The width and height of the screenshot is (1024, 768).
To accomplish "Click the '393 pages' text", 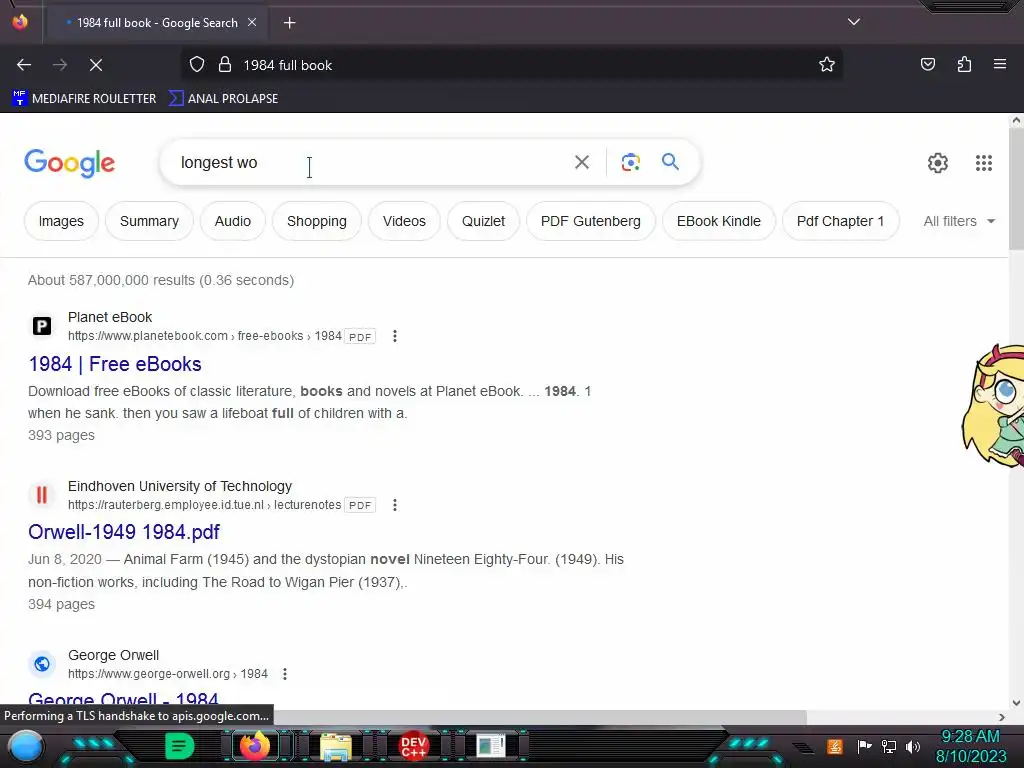I will click(x=61, y=436).
